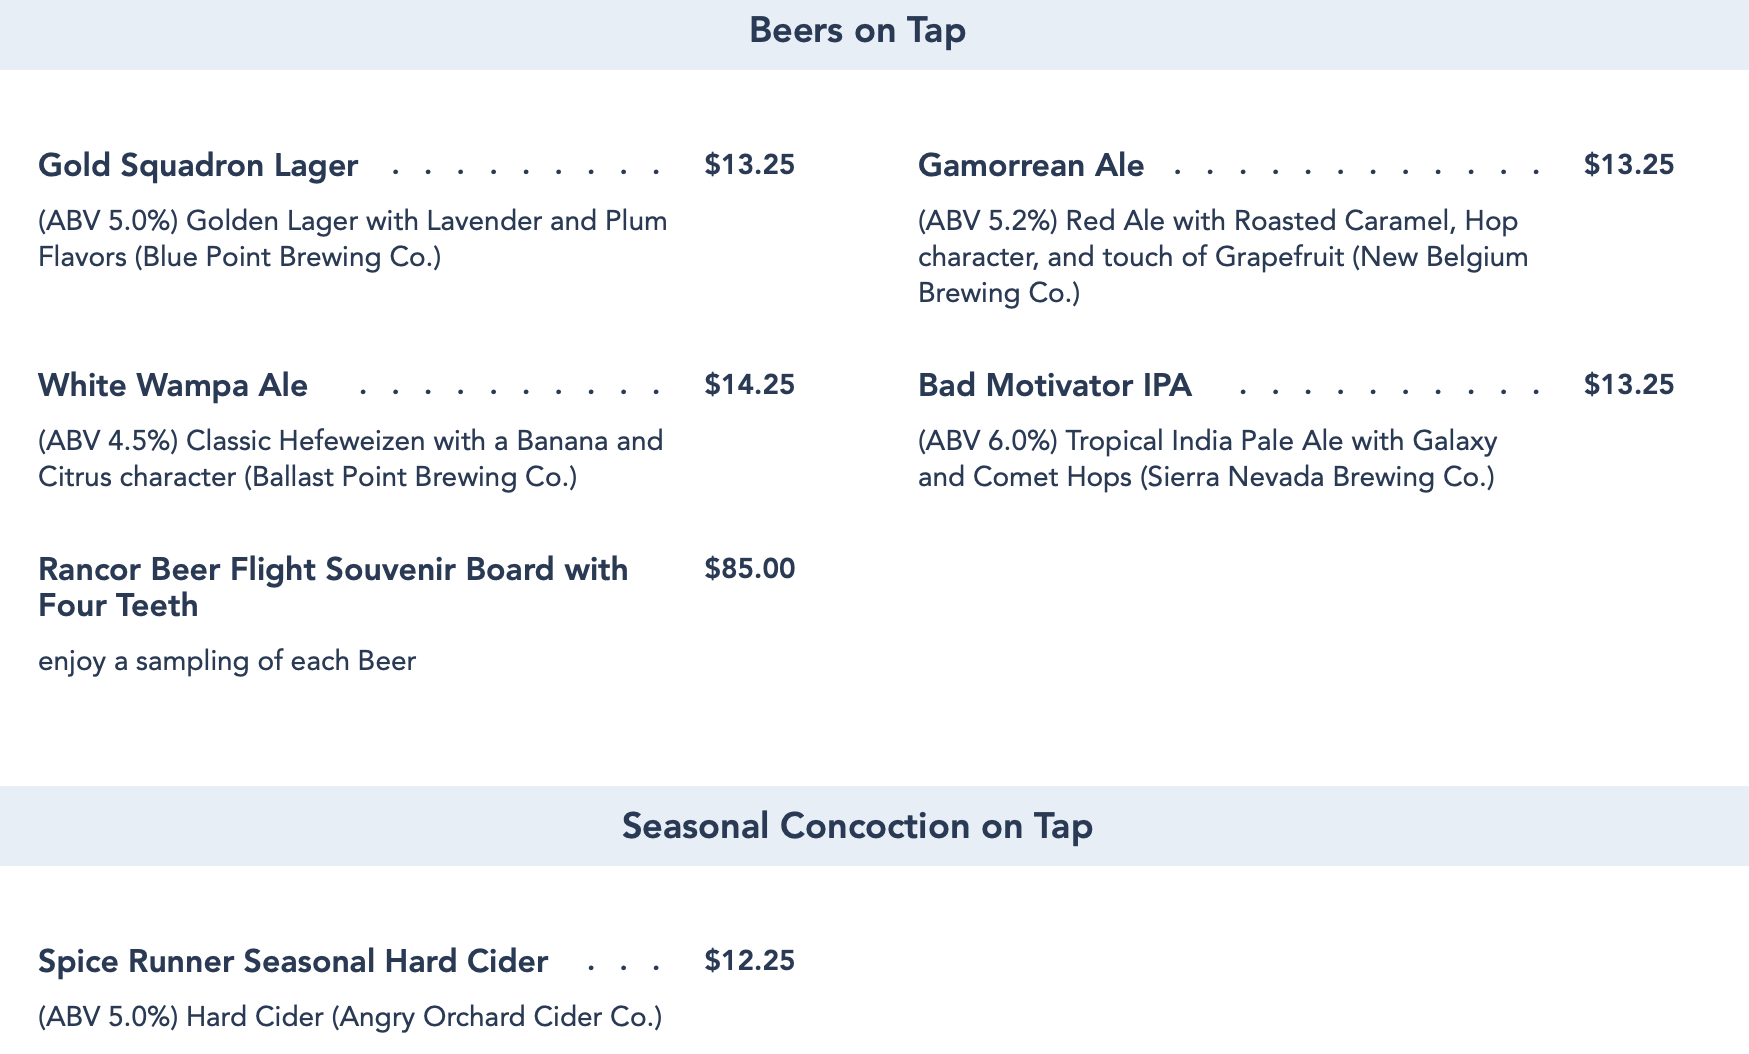Image resolution: width=1749 pixels, height=1054 pixels.
Task: Click the $12.25 cider price
Action: pos(749,961)
